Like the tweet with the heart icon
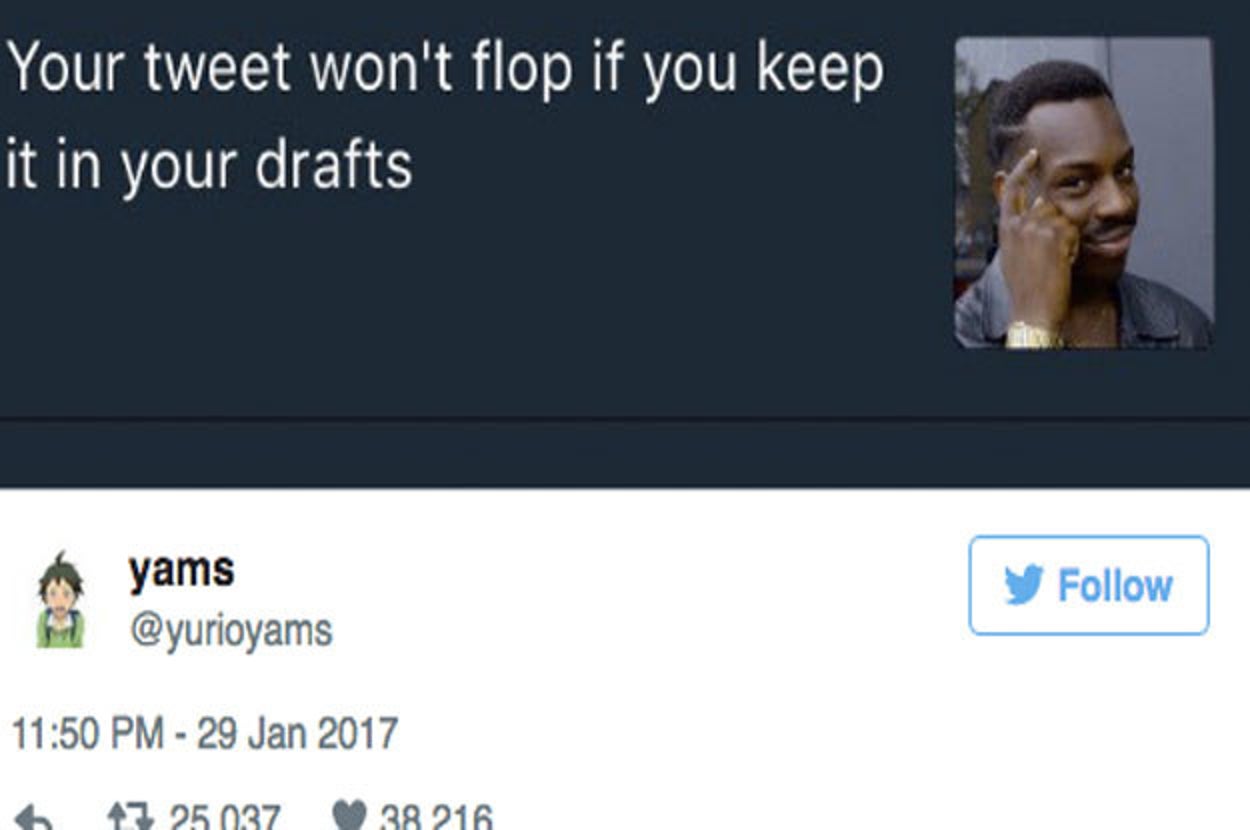The height and width of the screenshot is (830, 1250). [x=349, y=818]
